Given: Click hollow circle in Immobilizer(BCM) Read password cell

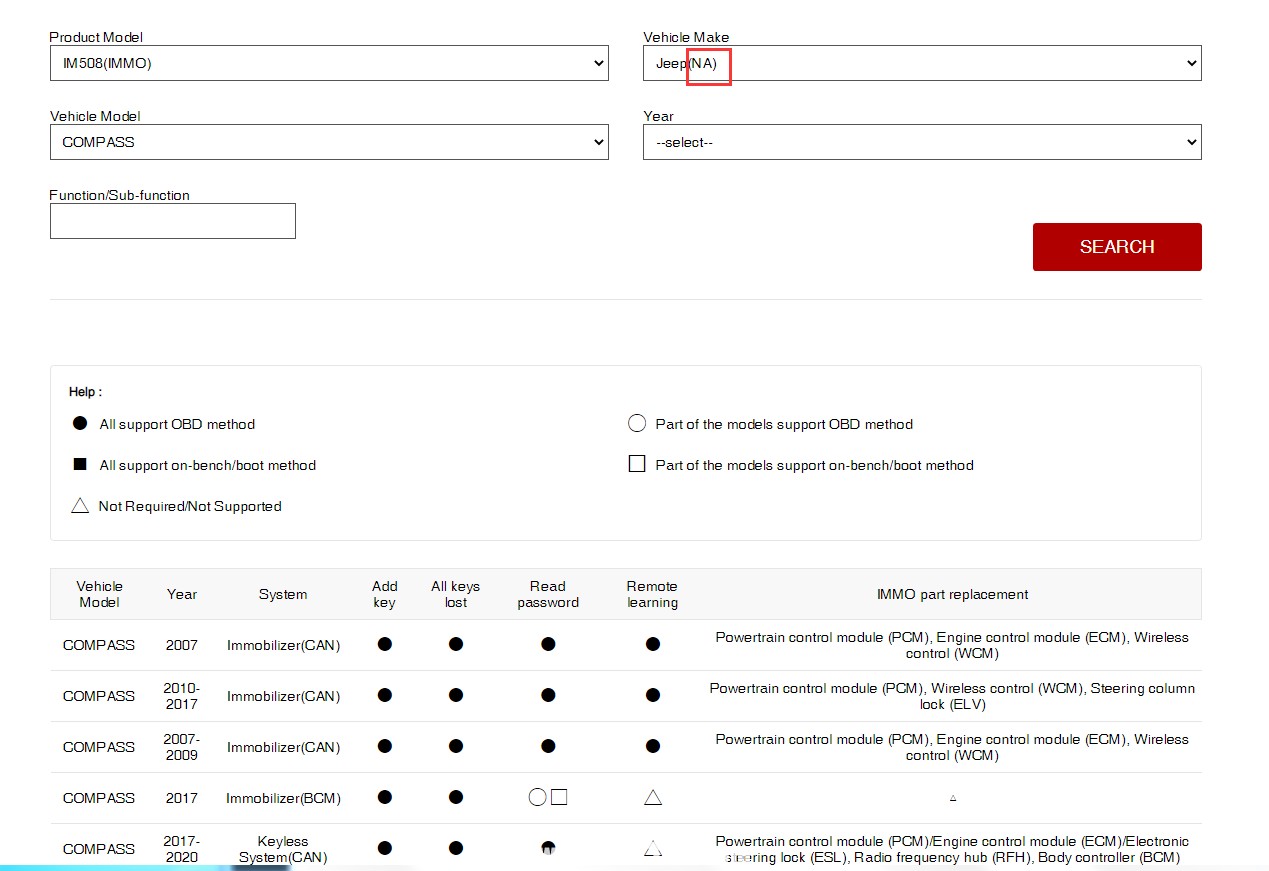Looking at the screenshot, I should tap(537, 797).
